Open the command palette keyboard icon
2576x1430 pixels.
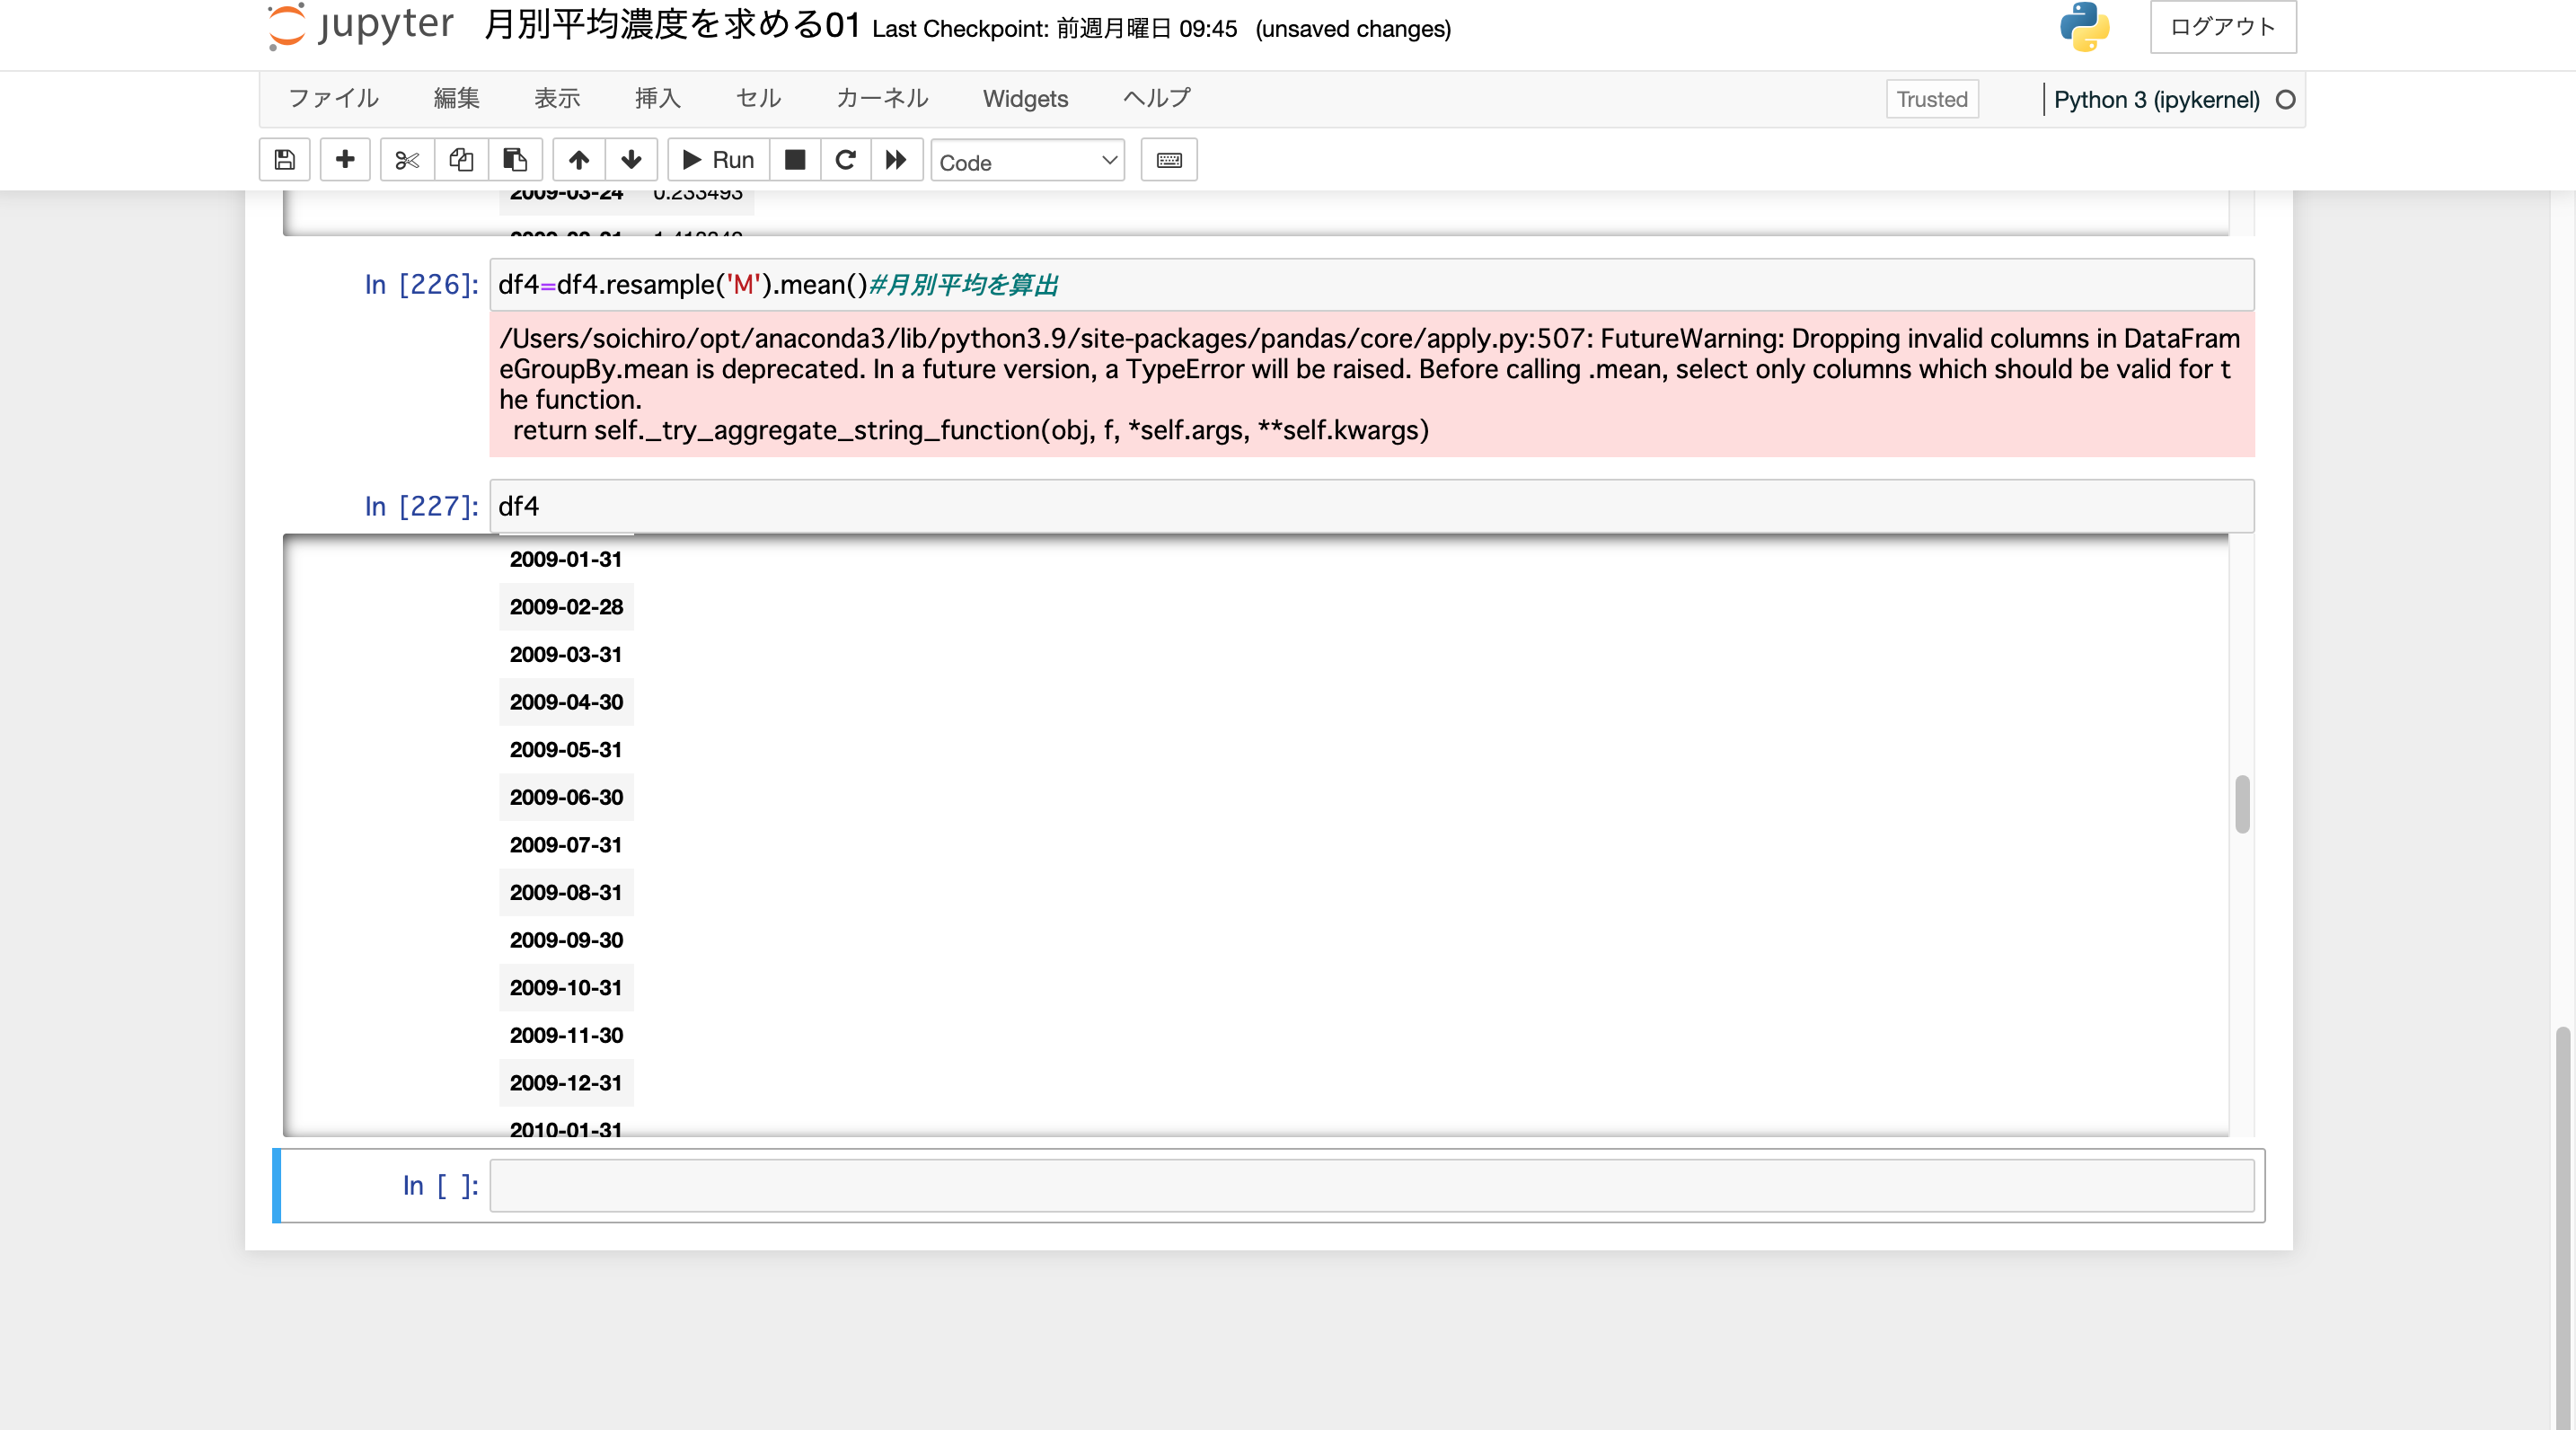1169,160
